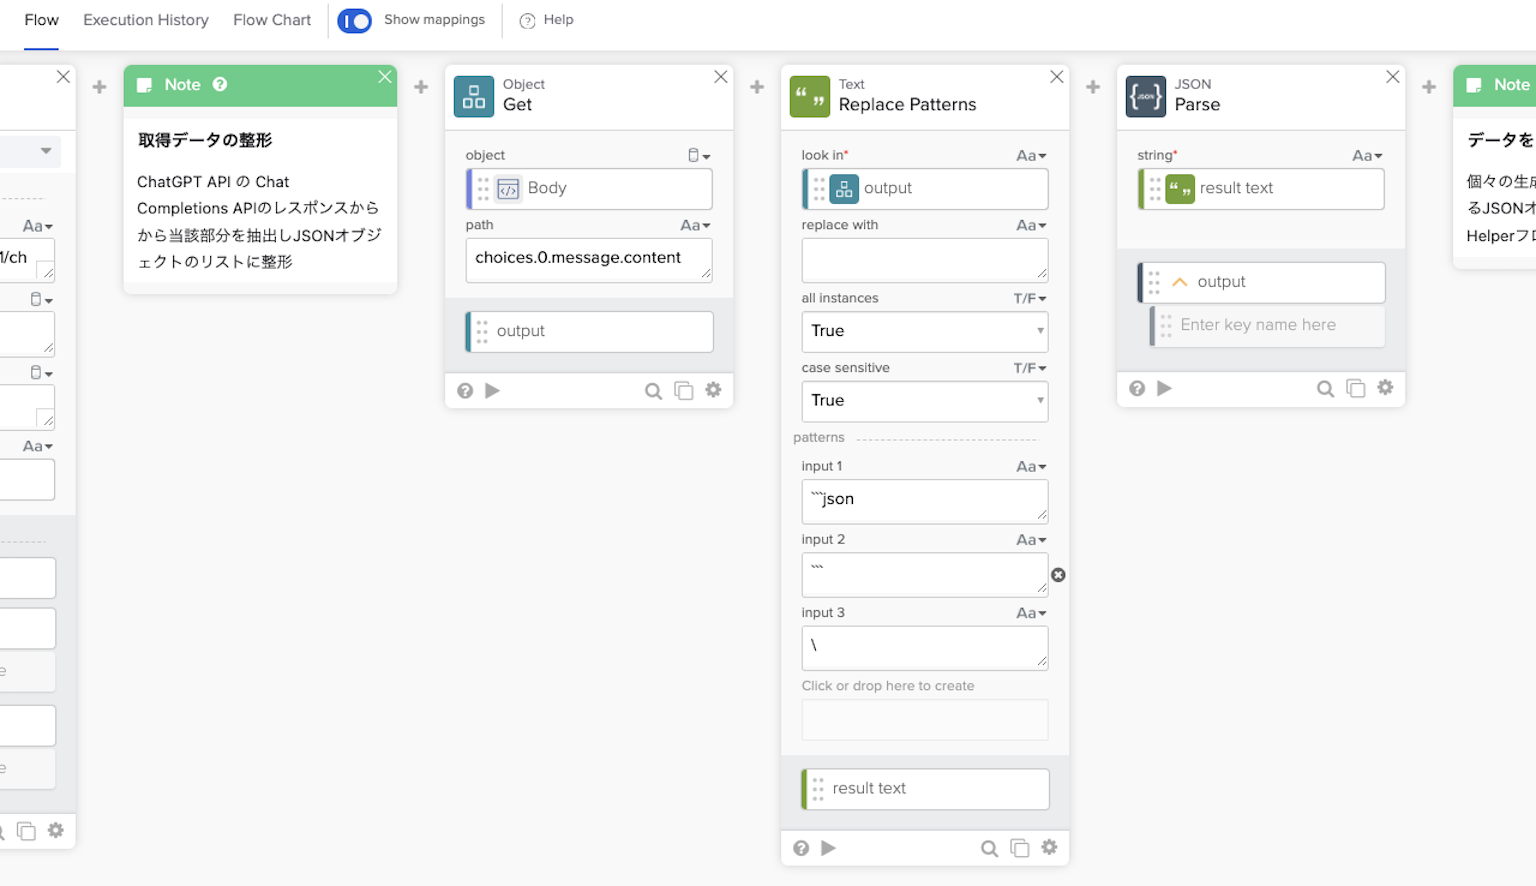Viewport: 1536px width, 886px height.
Task: Run the Object Get card with play icon
Action: [x=492, y=391]
